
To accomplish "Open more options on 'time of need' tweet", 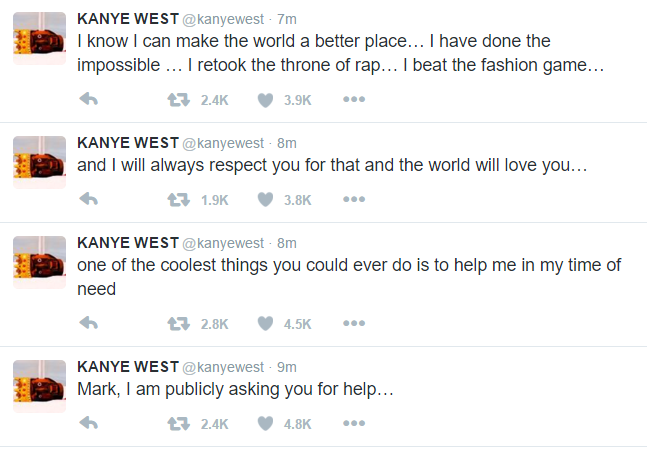I will coord(354,323).
